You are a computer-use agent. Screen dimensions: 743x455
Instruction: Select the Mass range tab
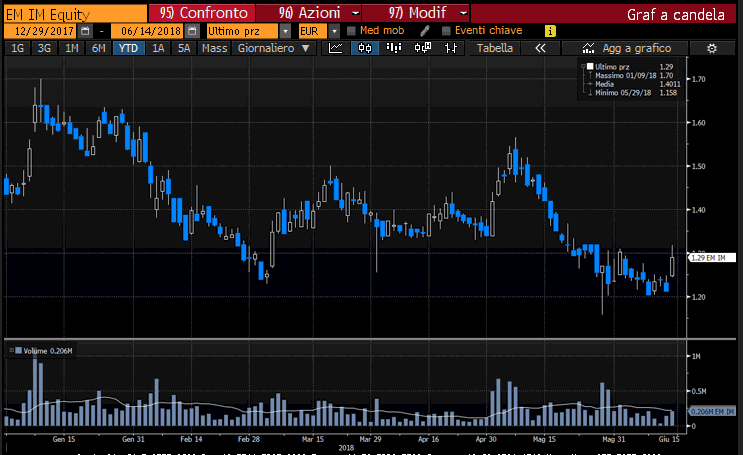point(214,48)
